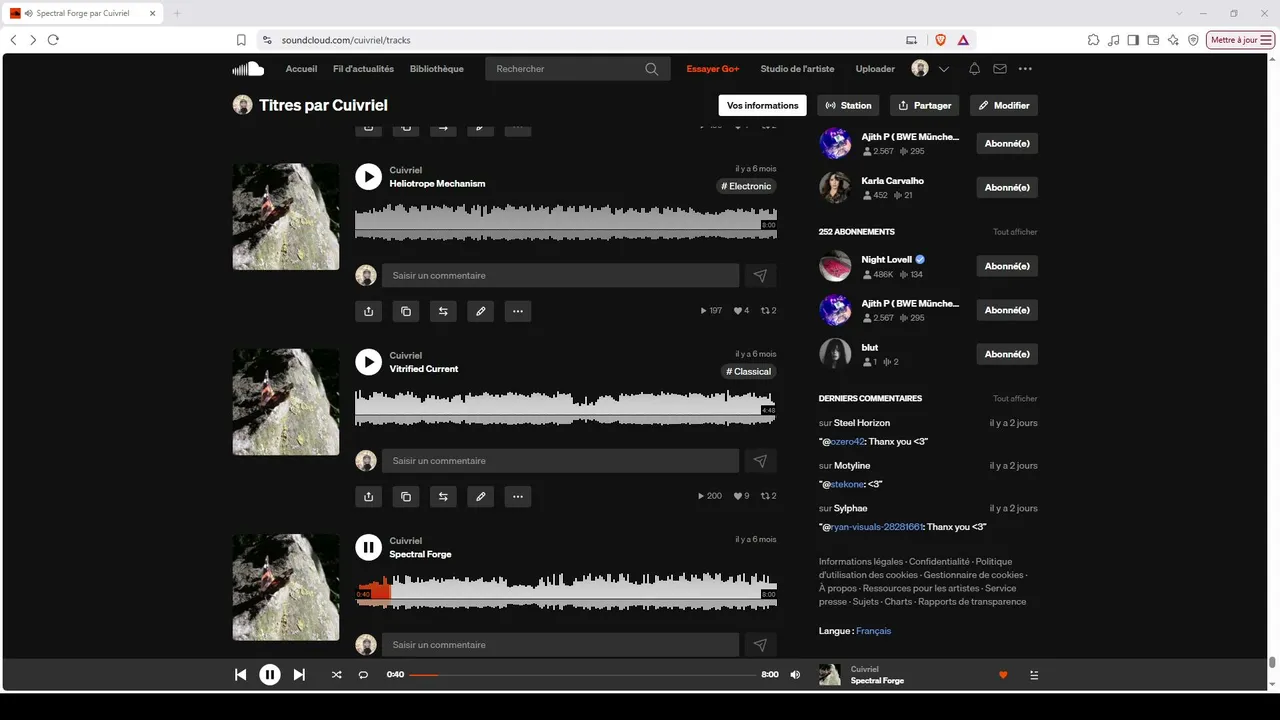
Task: Repost the Heliotrope Mechanism track
Action: point(443,311)
